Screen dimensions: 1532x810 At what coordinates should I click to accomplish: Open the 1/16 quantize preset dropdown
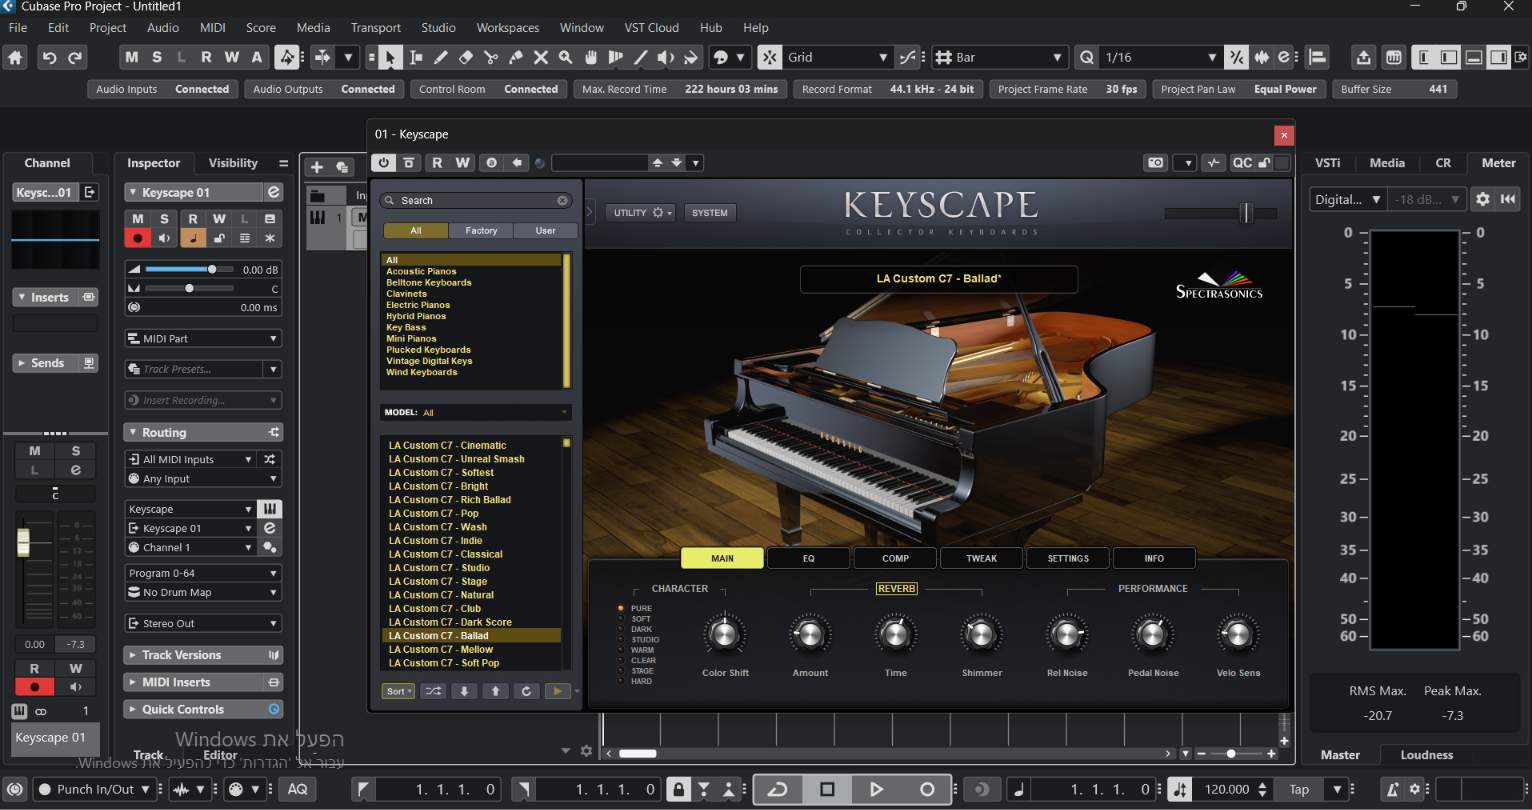pyautogui.click(x=1160, y=58)
